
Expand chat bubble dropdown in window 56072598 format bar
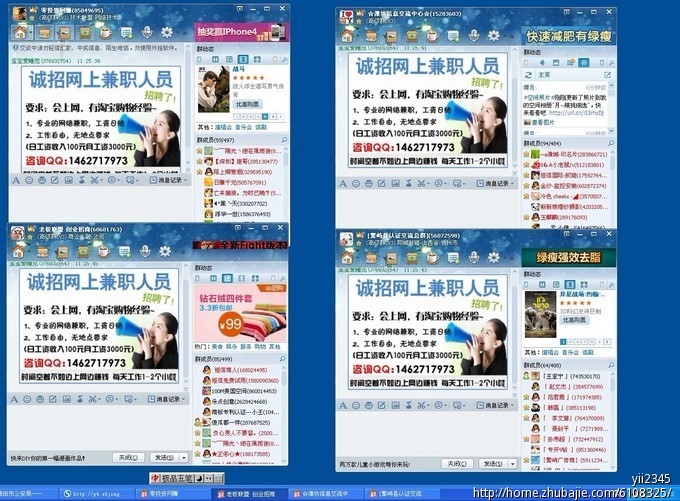pyautogui.click(x=464, y=406)
